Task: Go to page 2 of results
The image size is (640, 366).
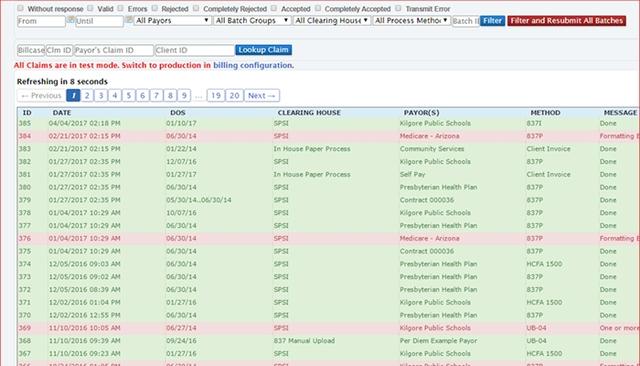Action: [87, 95]
